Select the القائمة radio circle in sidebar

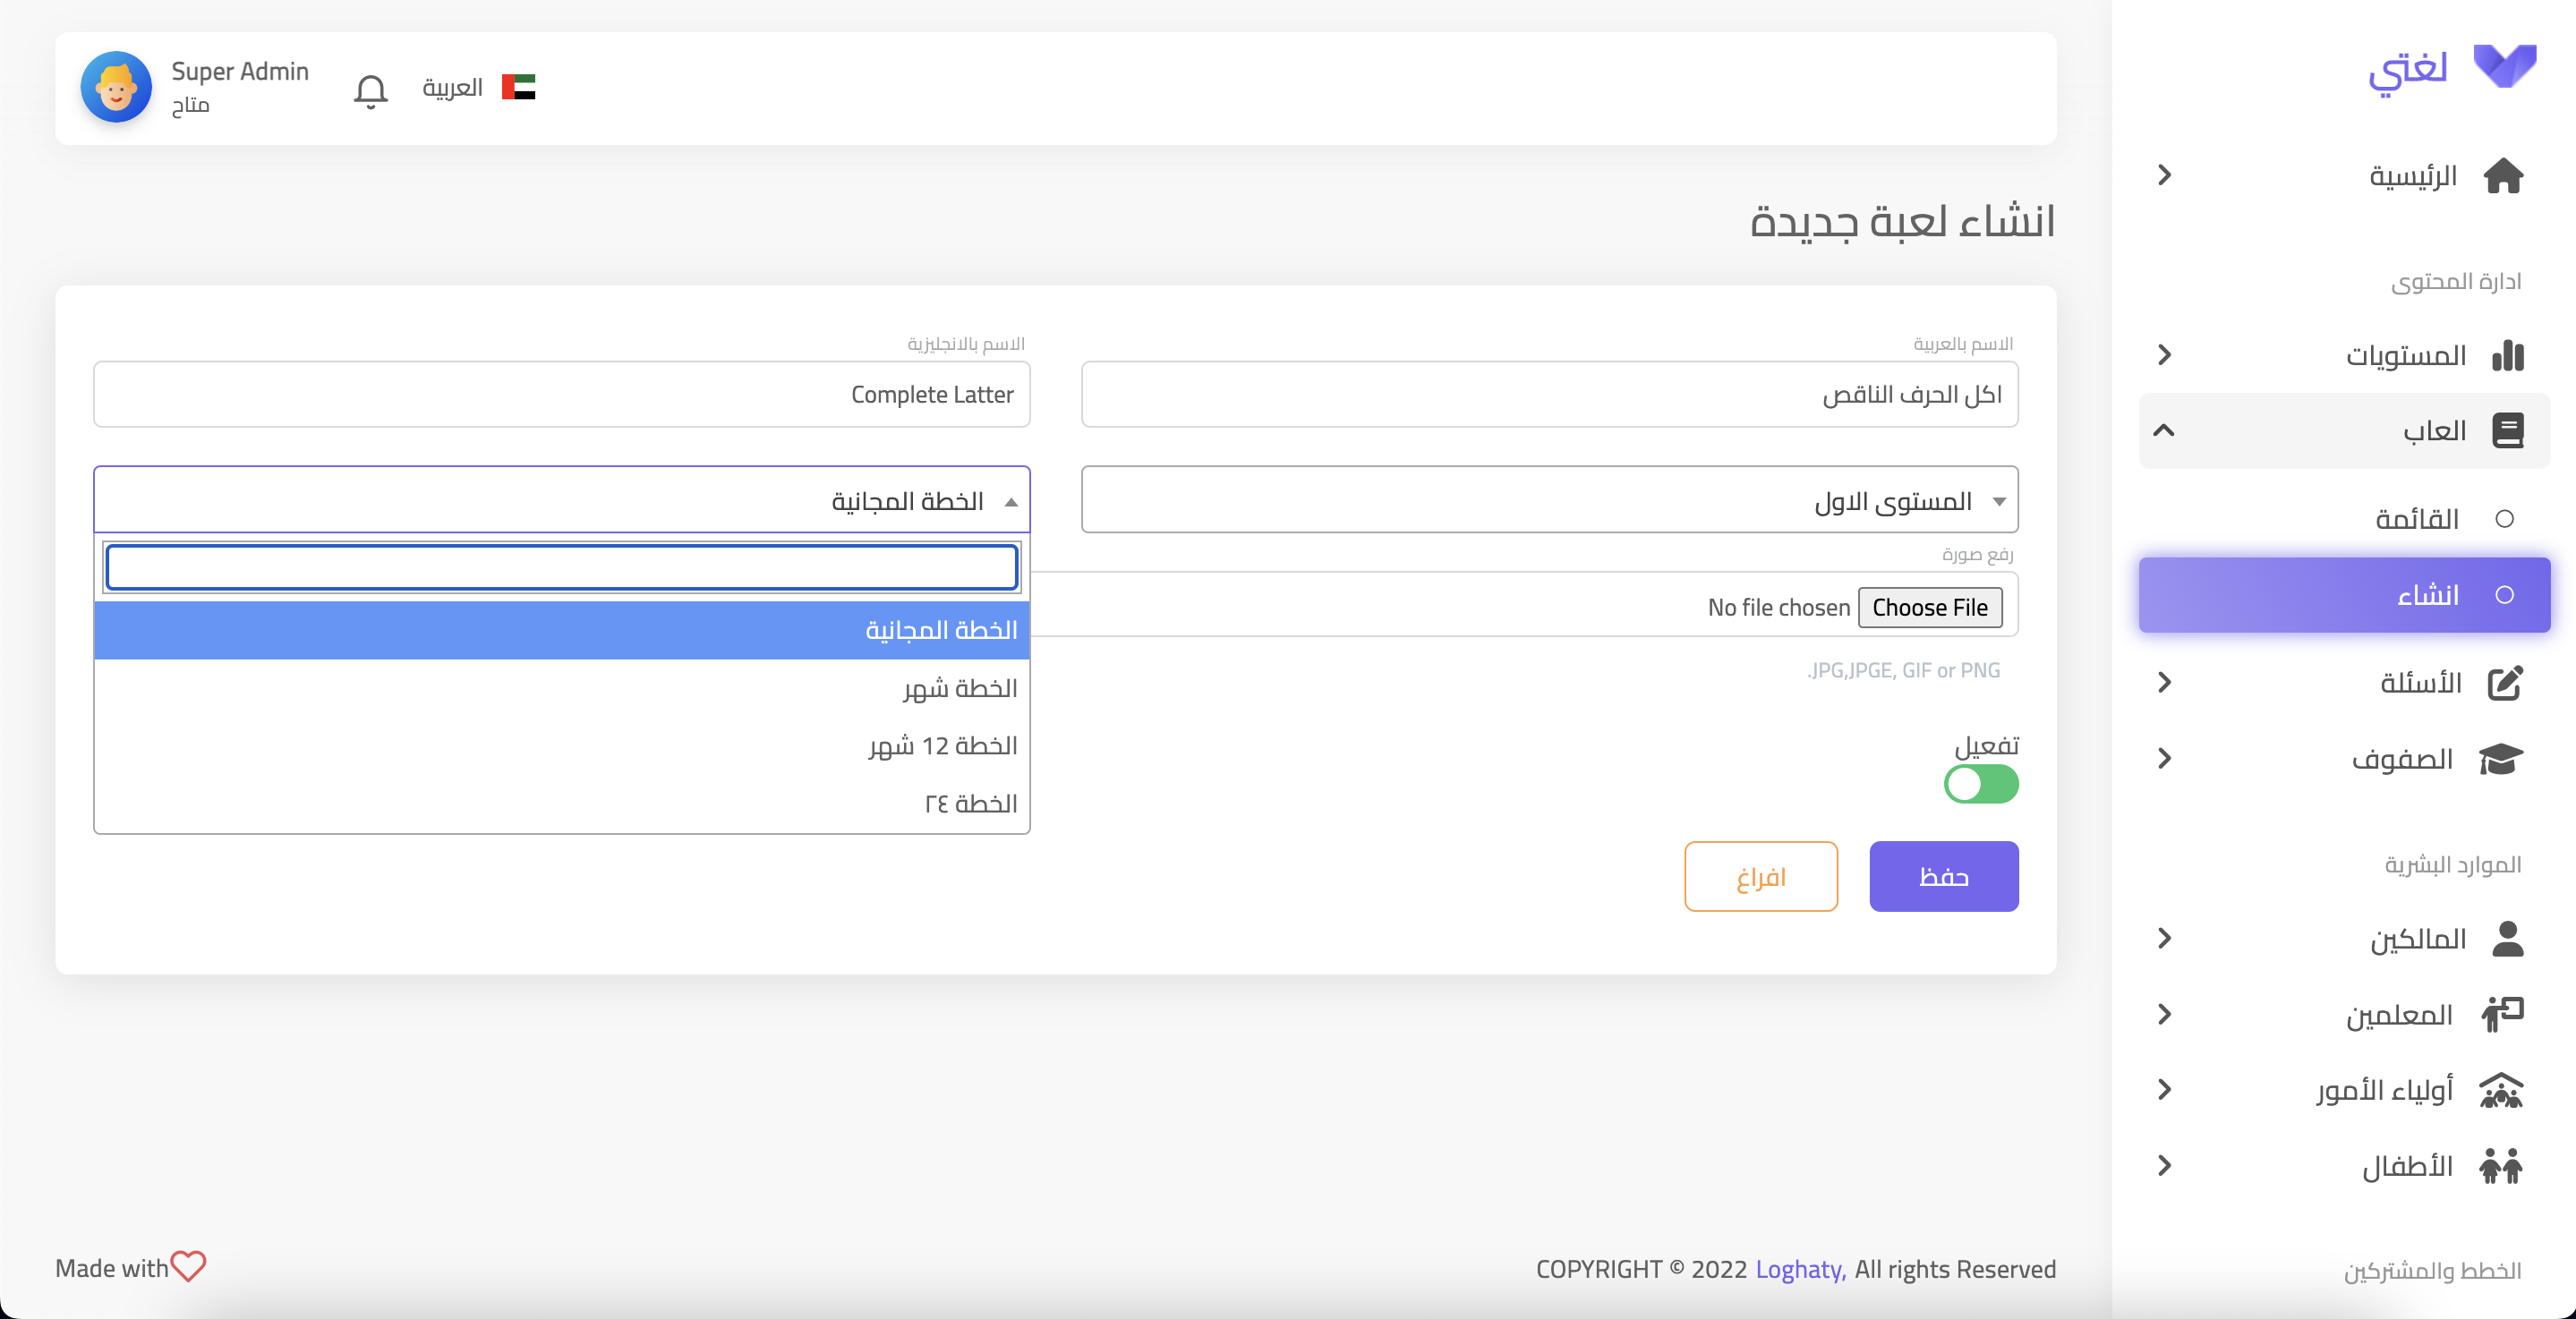(x=2504, y=519)
